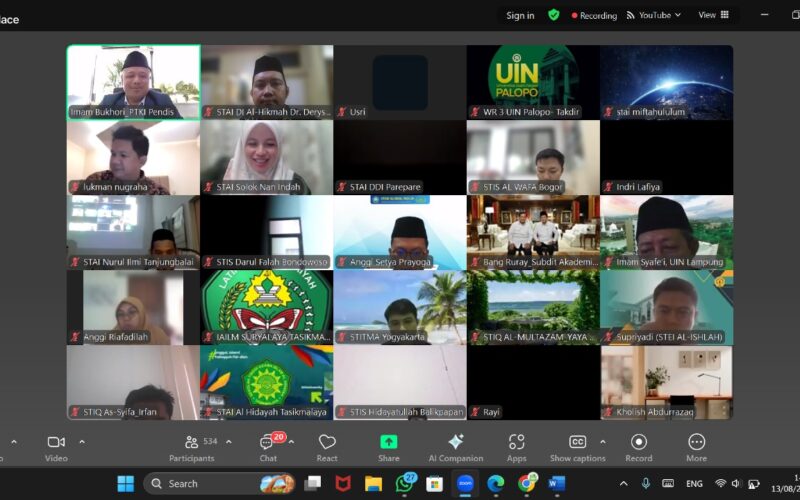
Task: Click the Rayi name label
Action: [x=491, y=412]
